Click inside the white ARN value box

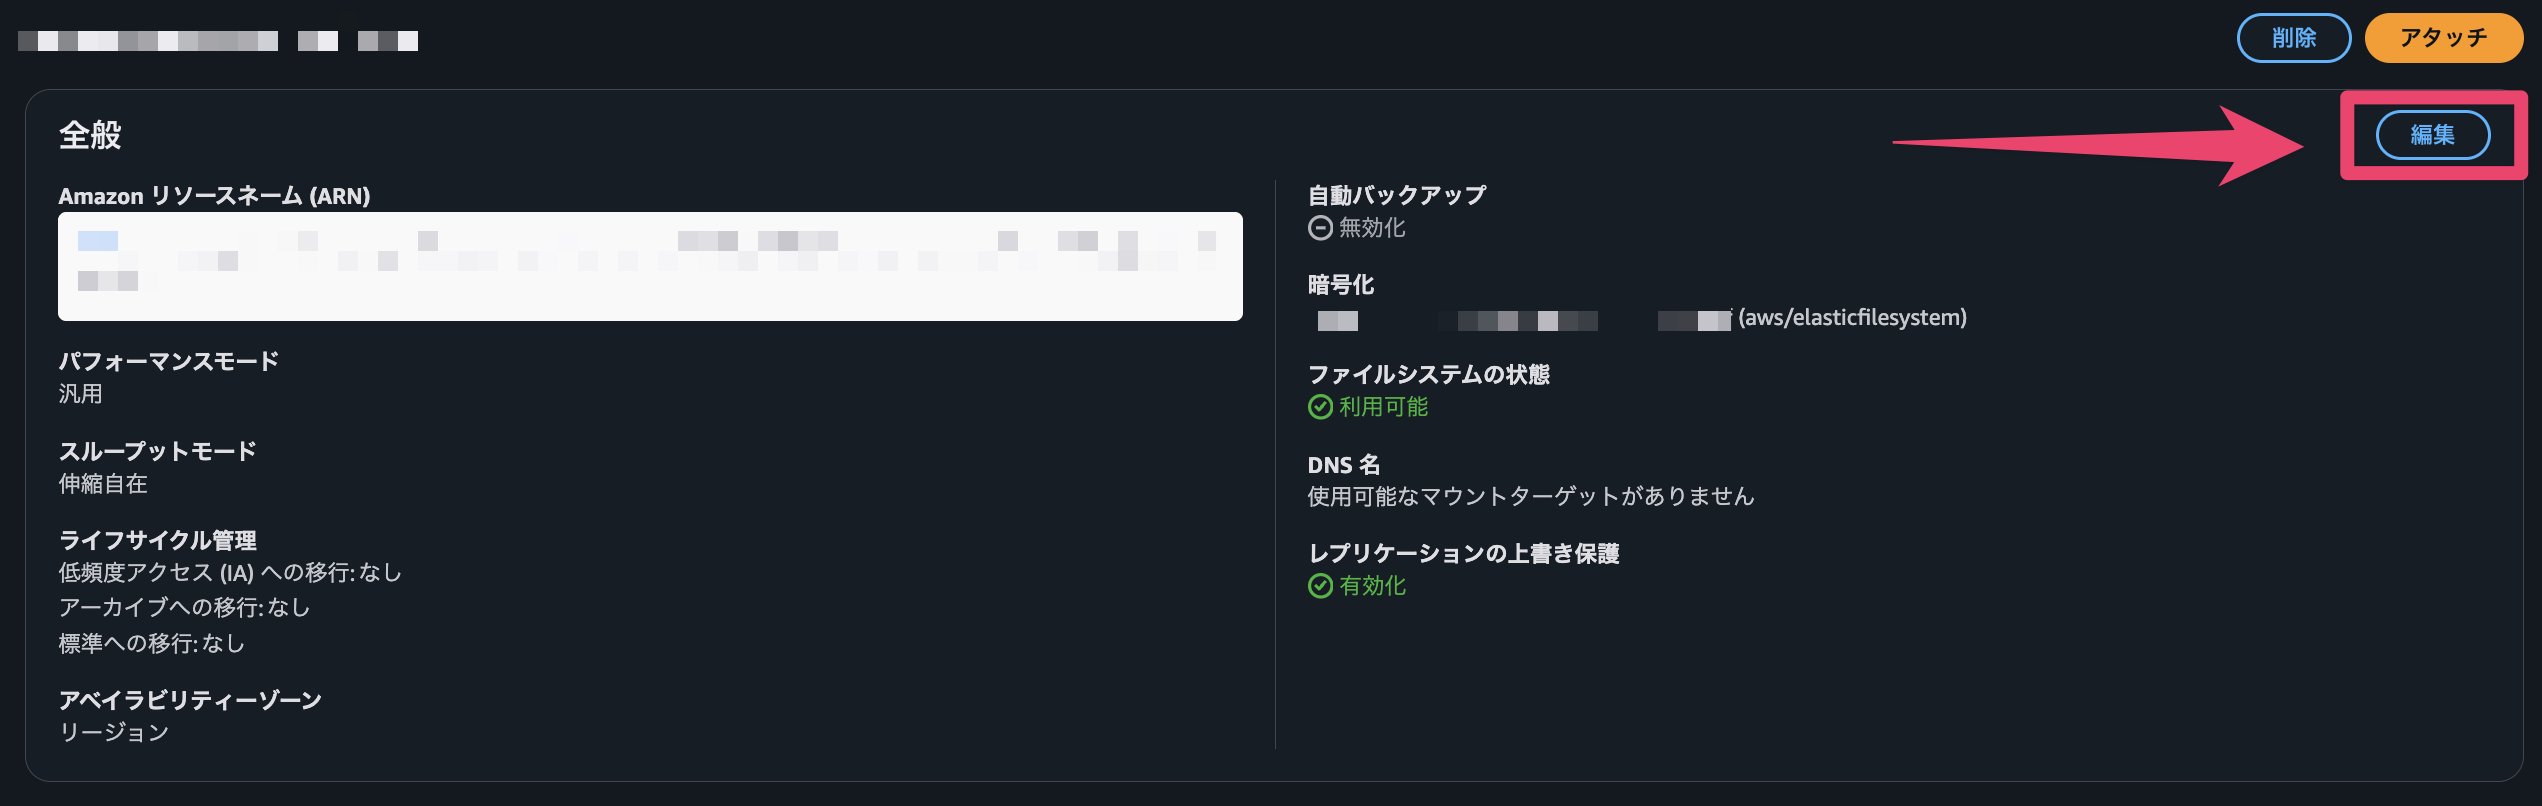click(650, 266)
